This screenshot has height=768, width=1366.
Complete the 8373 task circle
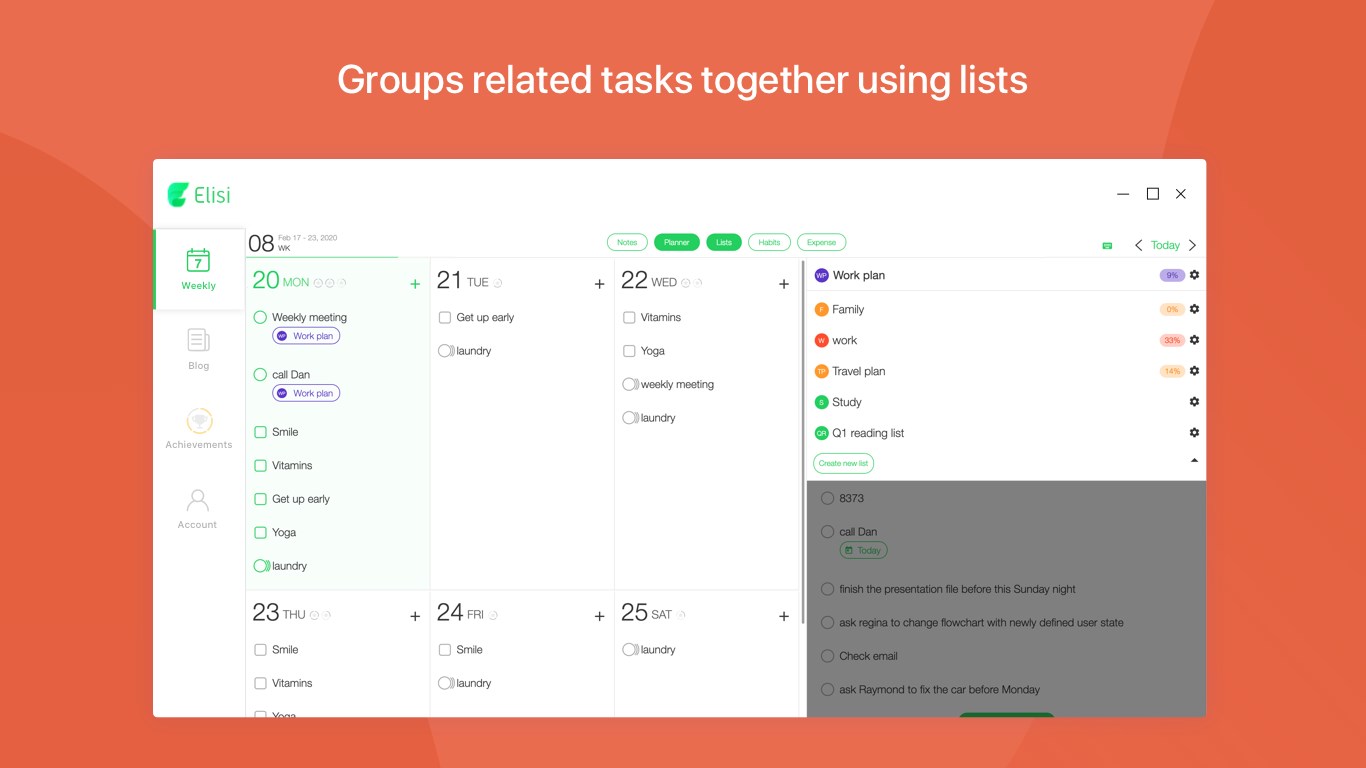click(827, 498)
